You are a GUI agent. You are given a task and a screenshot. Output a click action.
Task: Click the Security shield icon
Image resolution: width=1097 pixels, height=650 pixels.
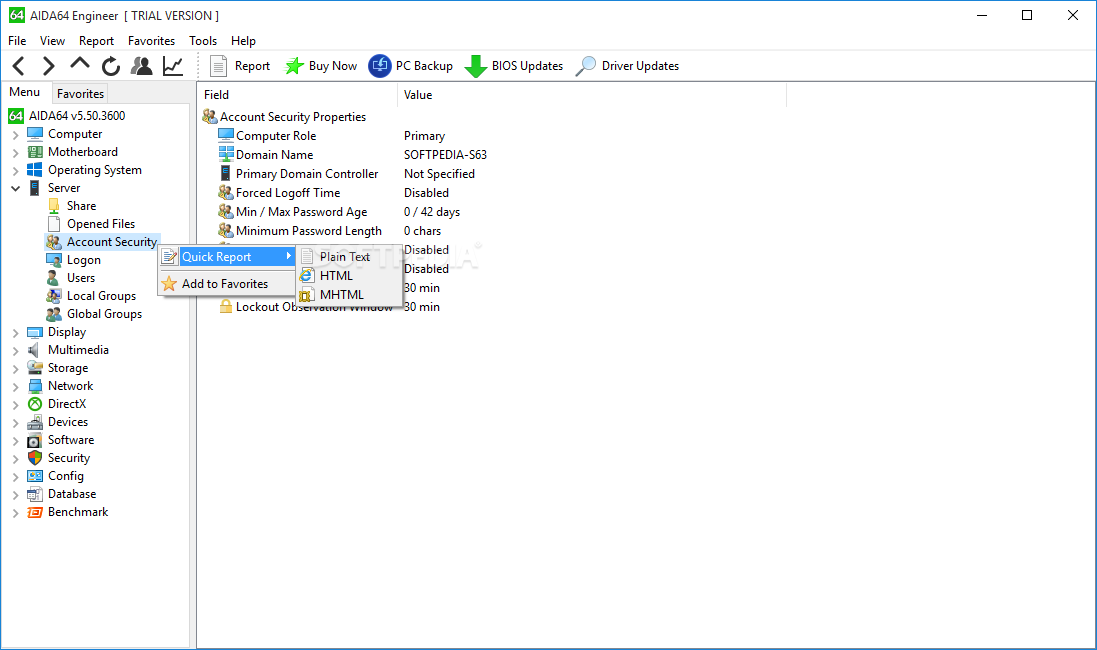pos(34,458)
